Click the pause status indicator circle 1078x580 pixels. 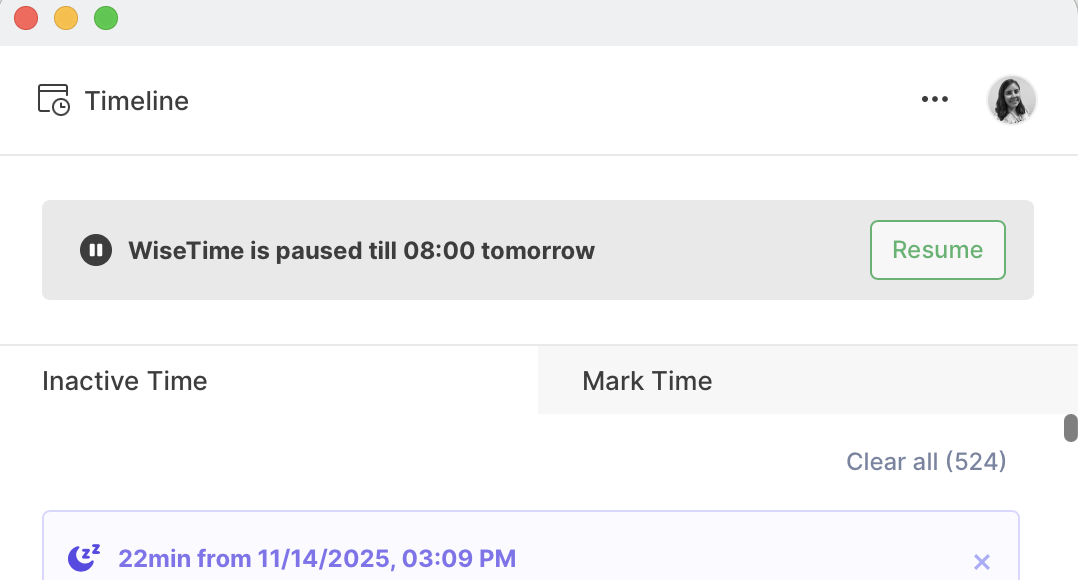(95, 250)
